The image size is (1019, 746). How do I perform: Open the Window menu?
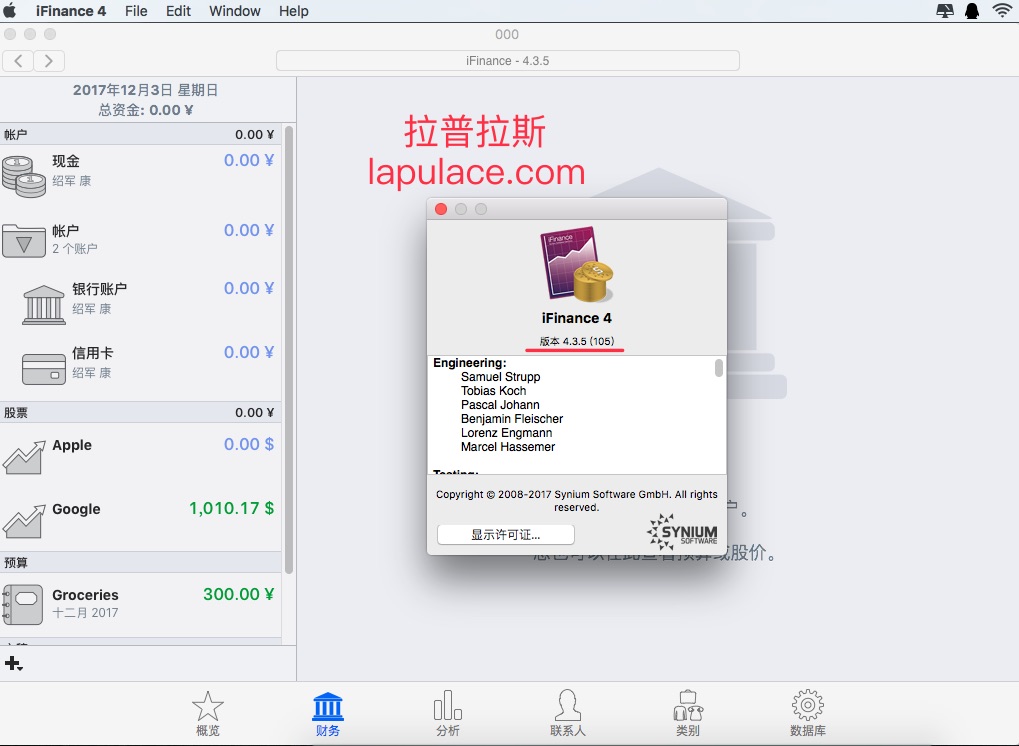click(x=235, y=11)
